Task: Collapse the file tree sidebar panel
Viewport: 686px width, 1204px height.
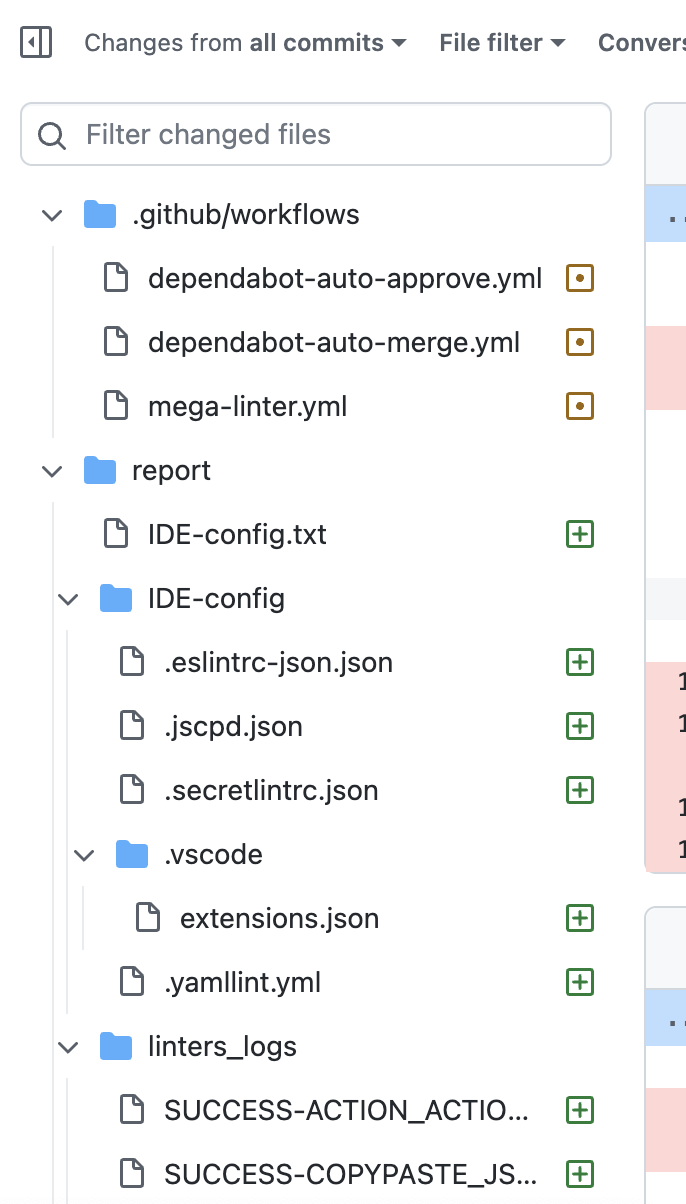Action: coord(35,42)
